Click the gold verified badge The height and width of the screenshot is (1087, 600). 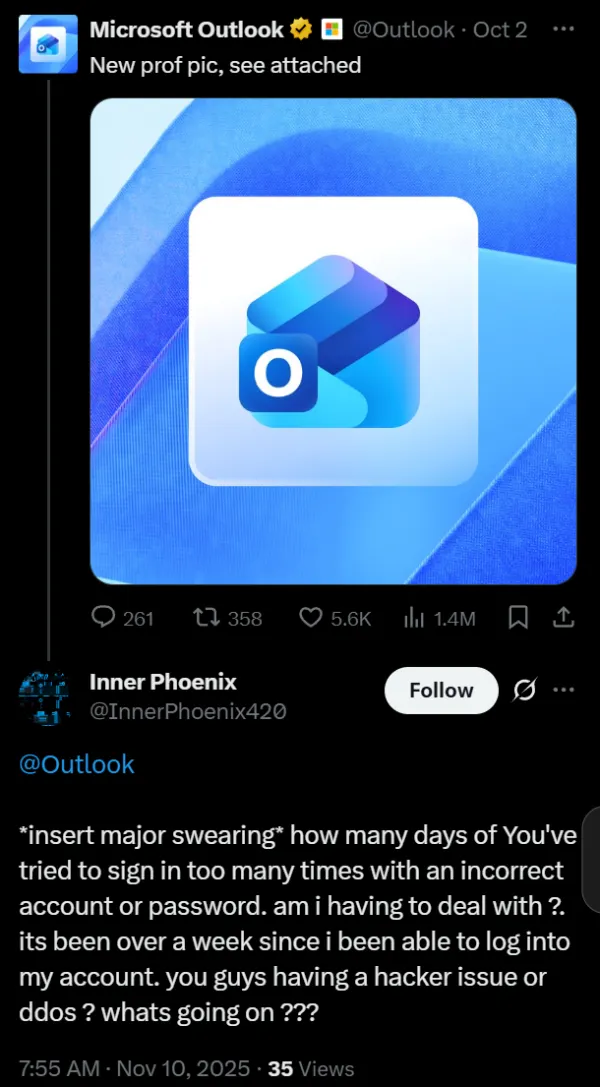pos(301,30)
